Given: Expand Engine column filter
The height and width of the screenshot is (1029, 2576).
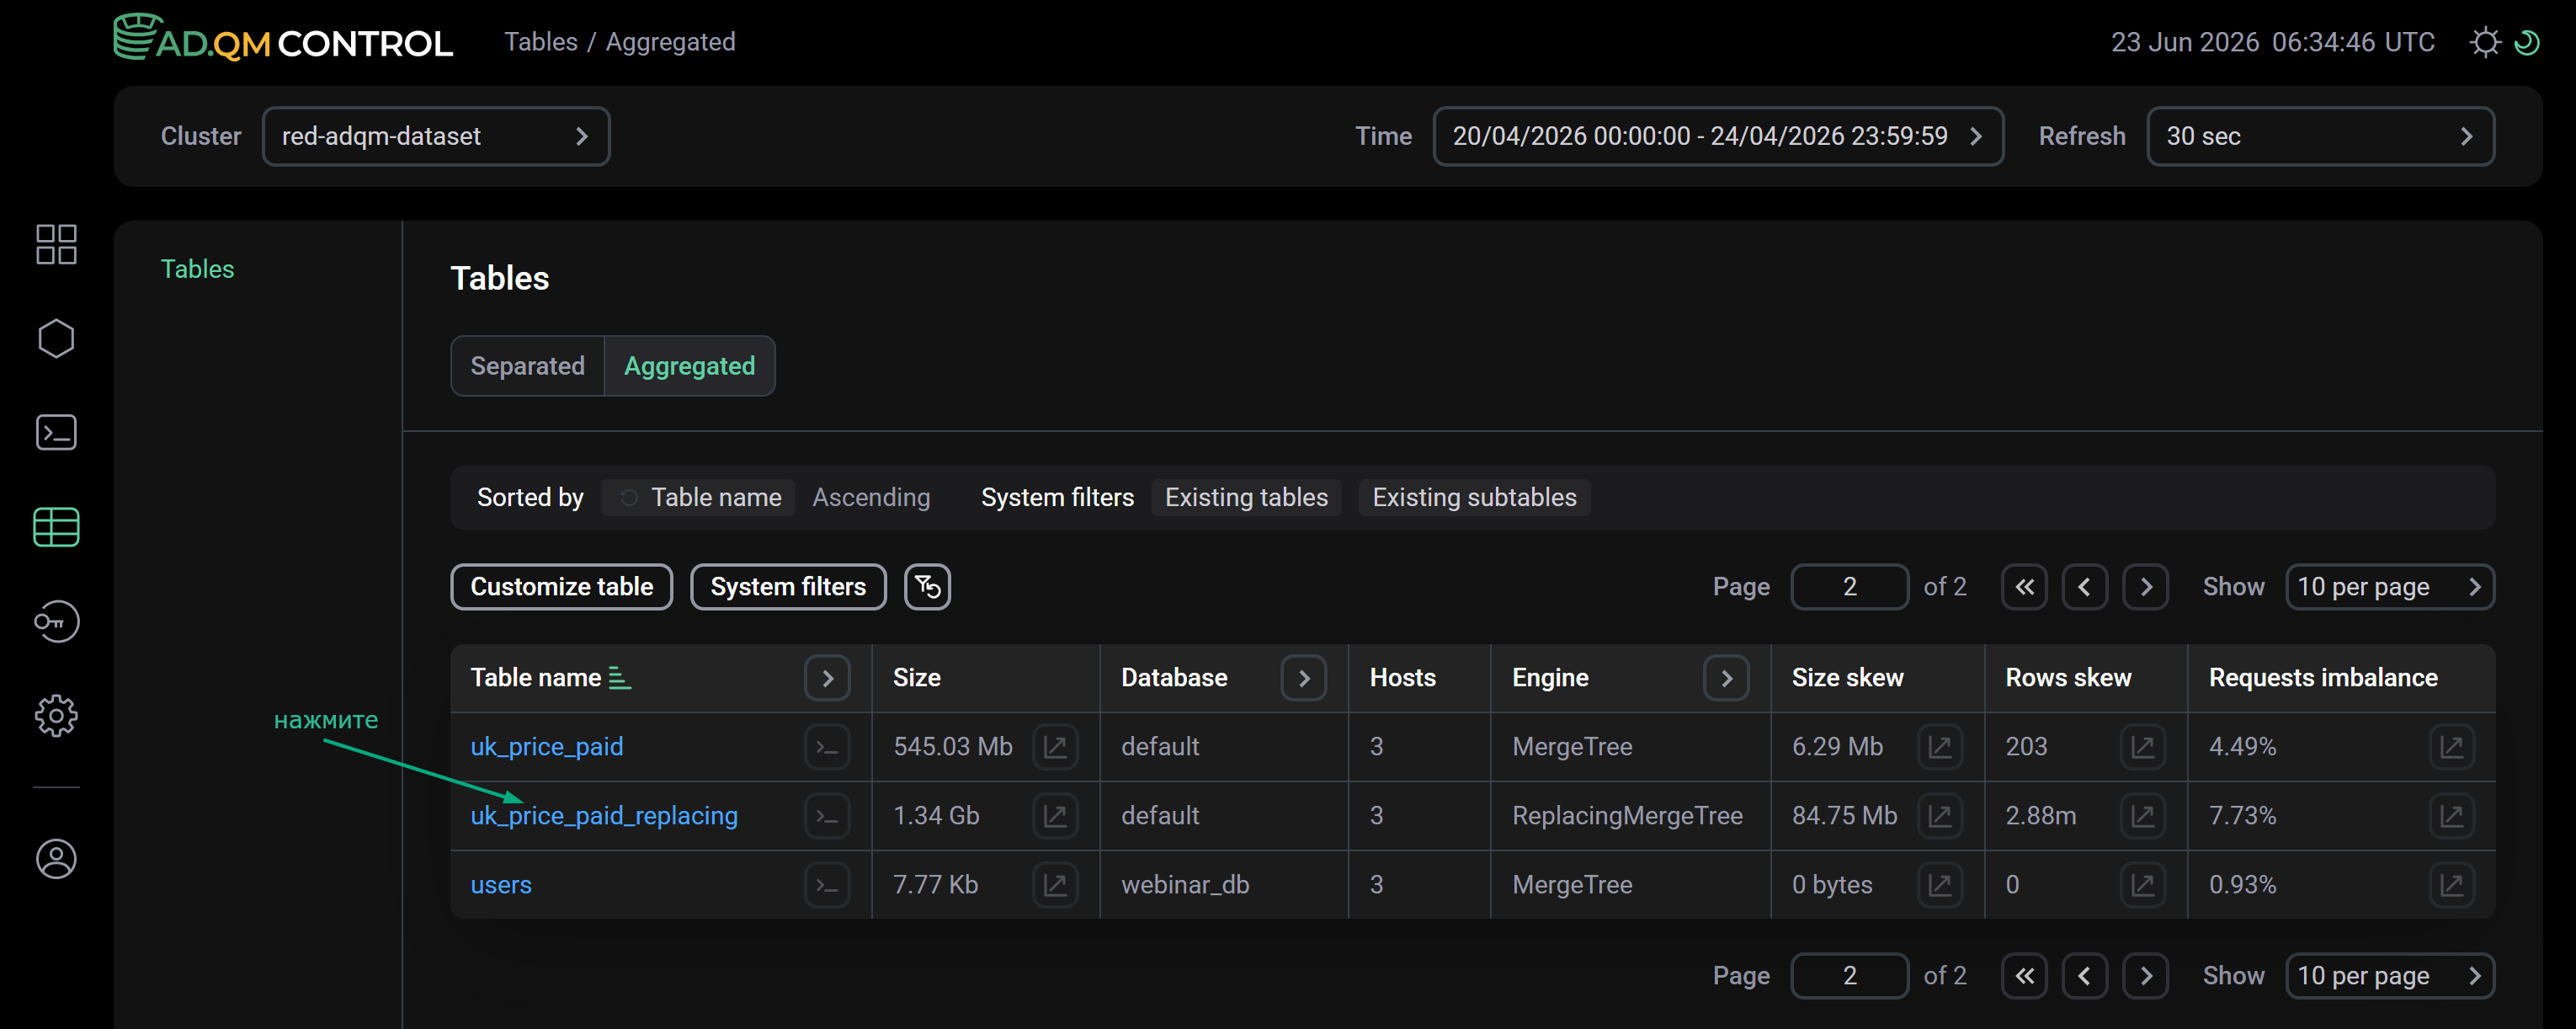Looking at the screenshot, I should pyautogui.click(x=1726, y=678).
